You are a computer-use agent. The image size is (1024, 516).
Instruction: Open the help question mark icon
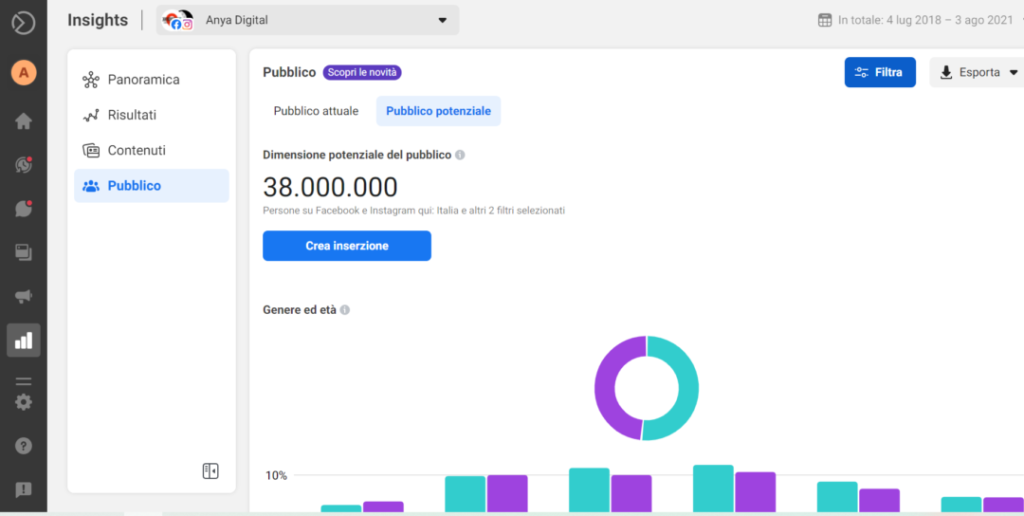(24, 446)
